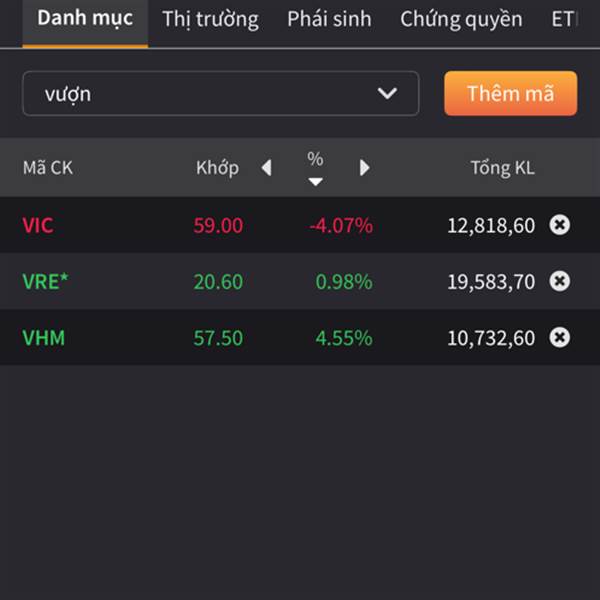Sort by percent using the down triangle
This screenshot has width=600, height=600.
click(x=315, y=181)
